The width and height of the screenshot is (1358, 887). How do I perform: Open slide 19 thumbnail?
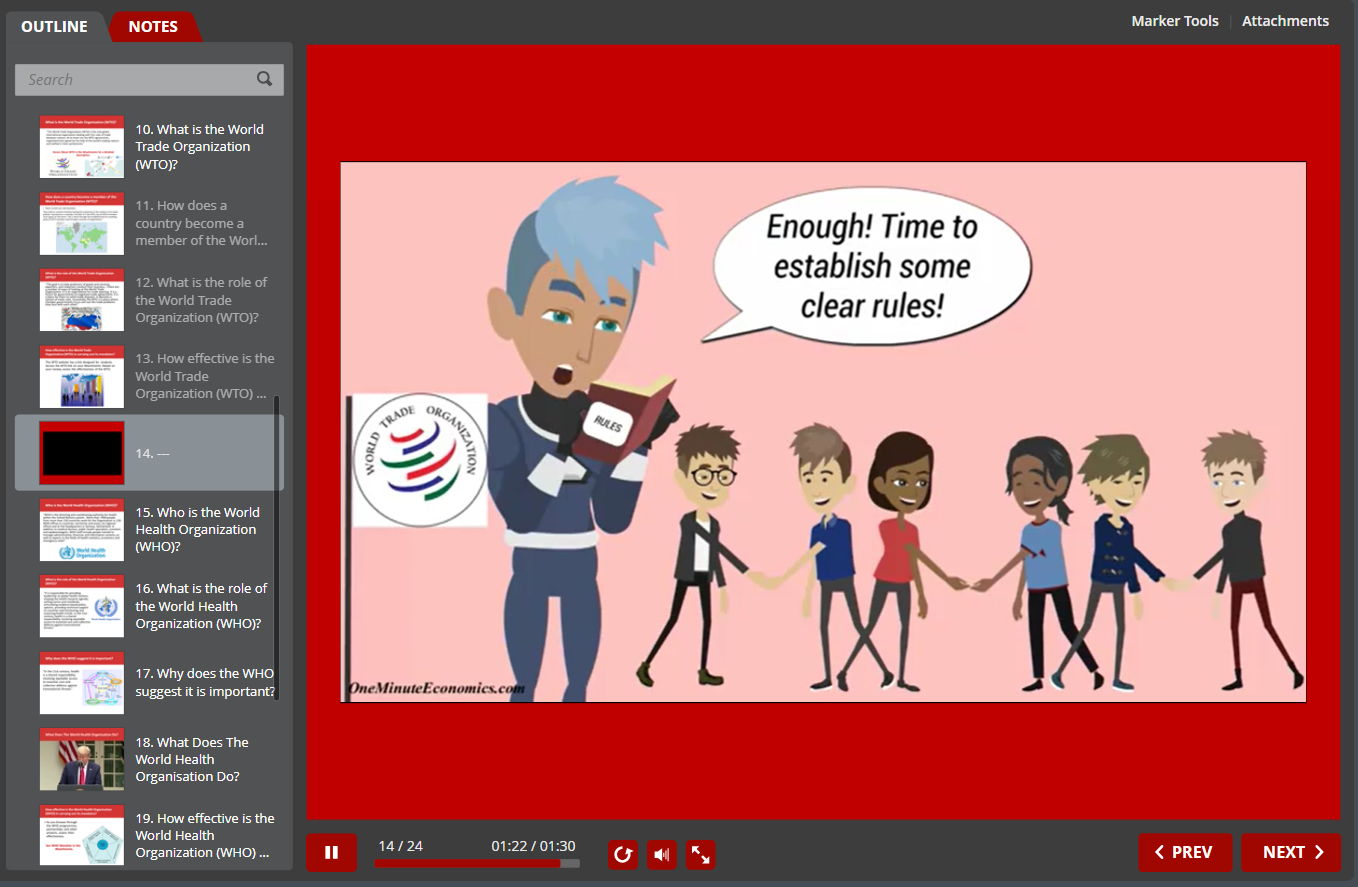pyautogui.click(x=82, y=835)
